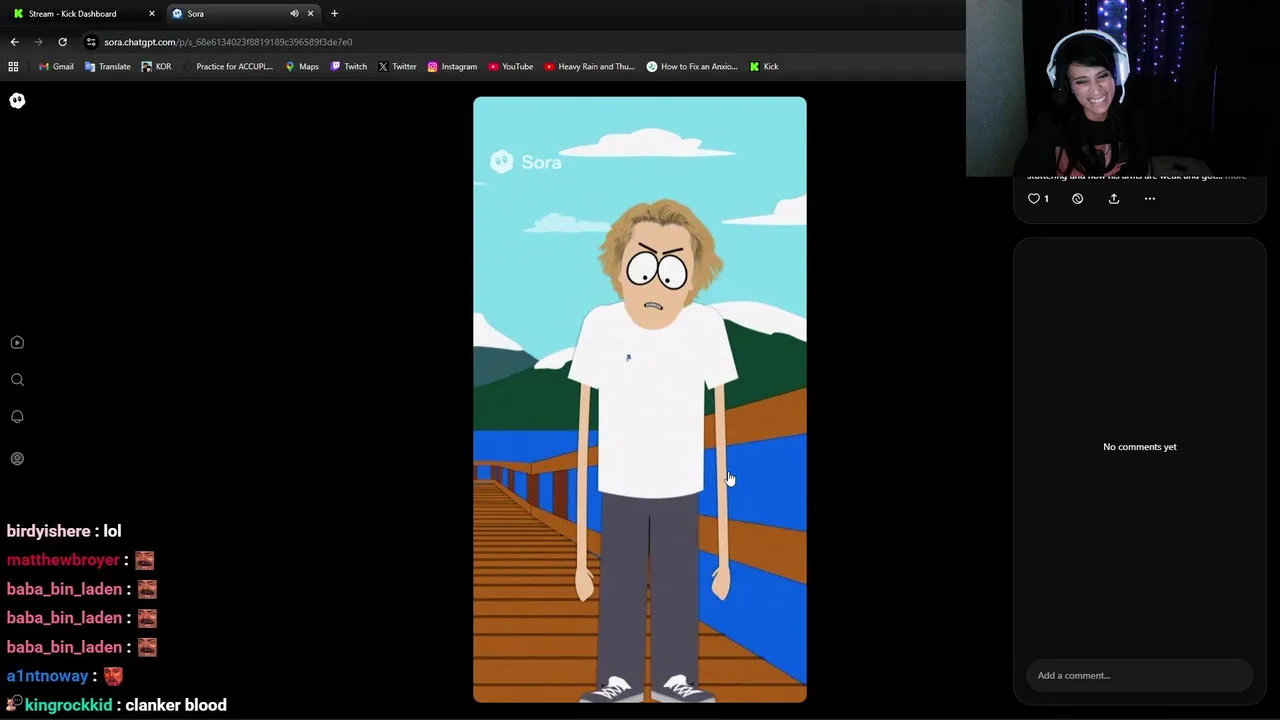Open the Twitter bookmark
Image resolution: width=1280 pixels, height=720 pixels.
point(396,67)
